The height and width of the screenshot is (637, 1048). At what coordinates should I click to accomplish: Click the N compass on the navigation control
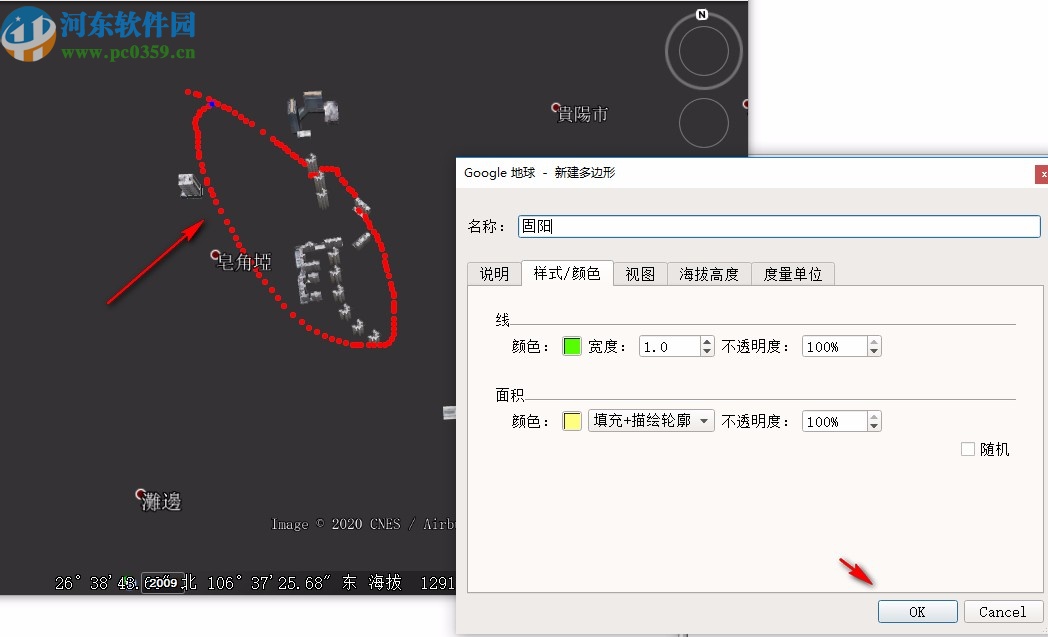coord(703,16)
